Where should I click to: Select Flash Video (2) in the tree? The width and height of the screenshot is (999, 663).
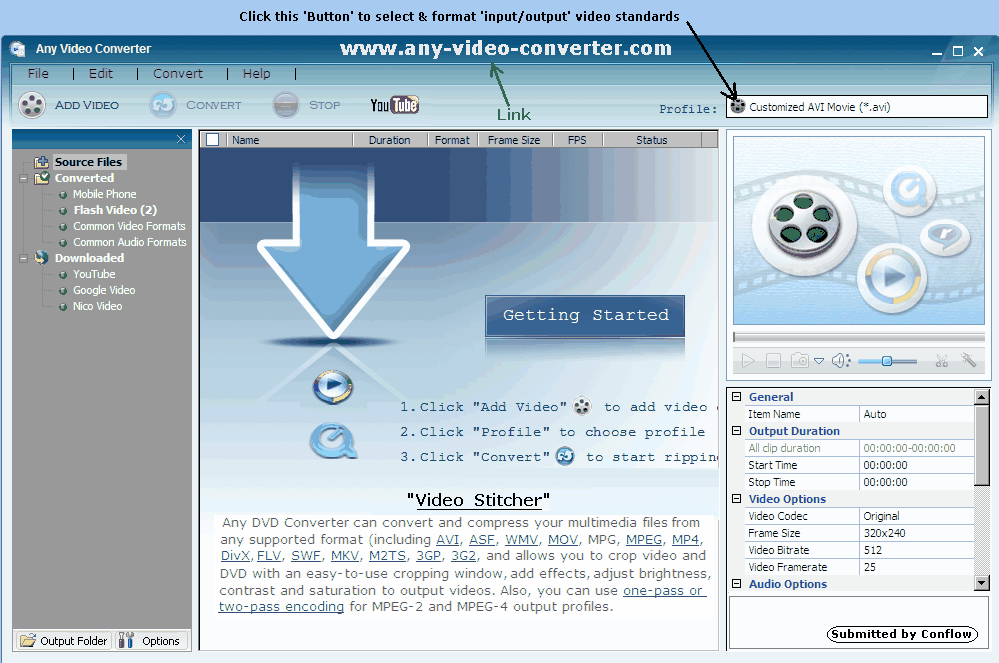(x=115, y=210)
